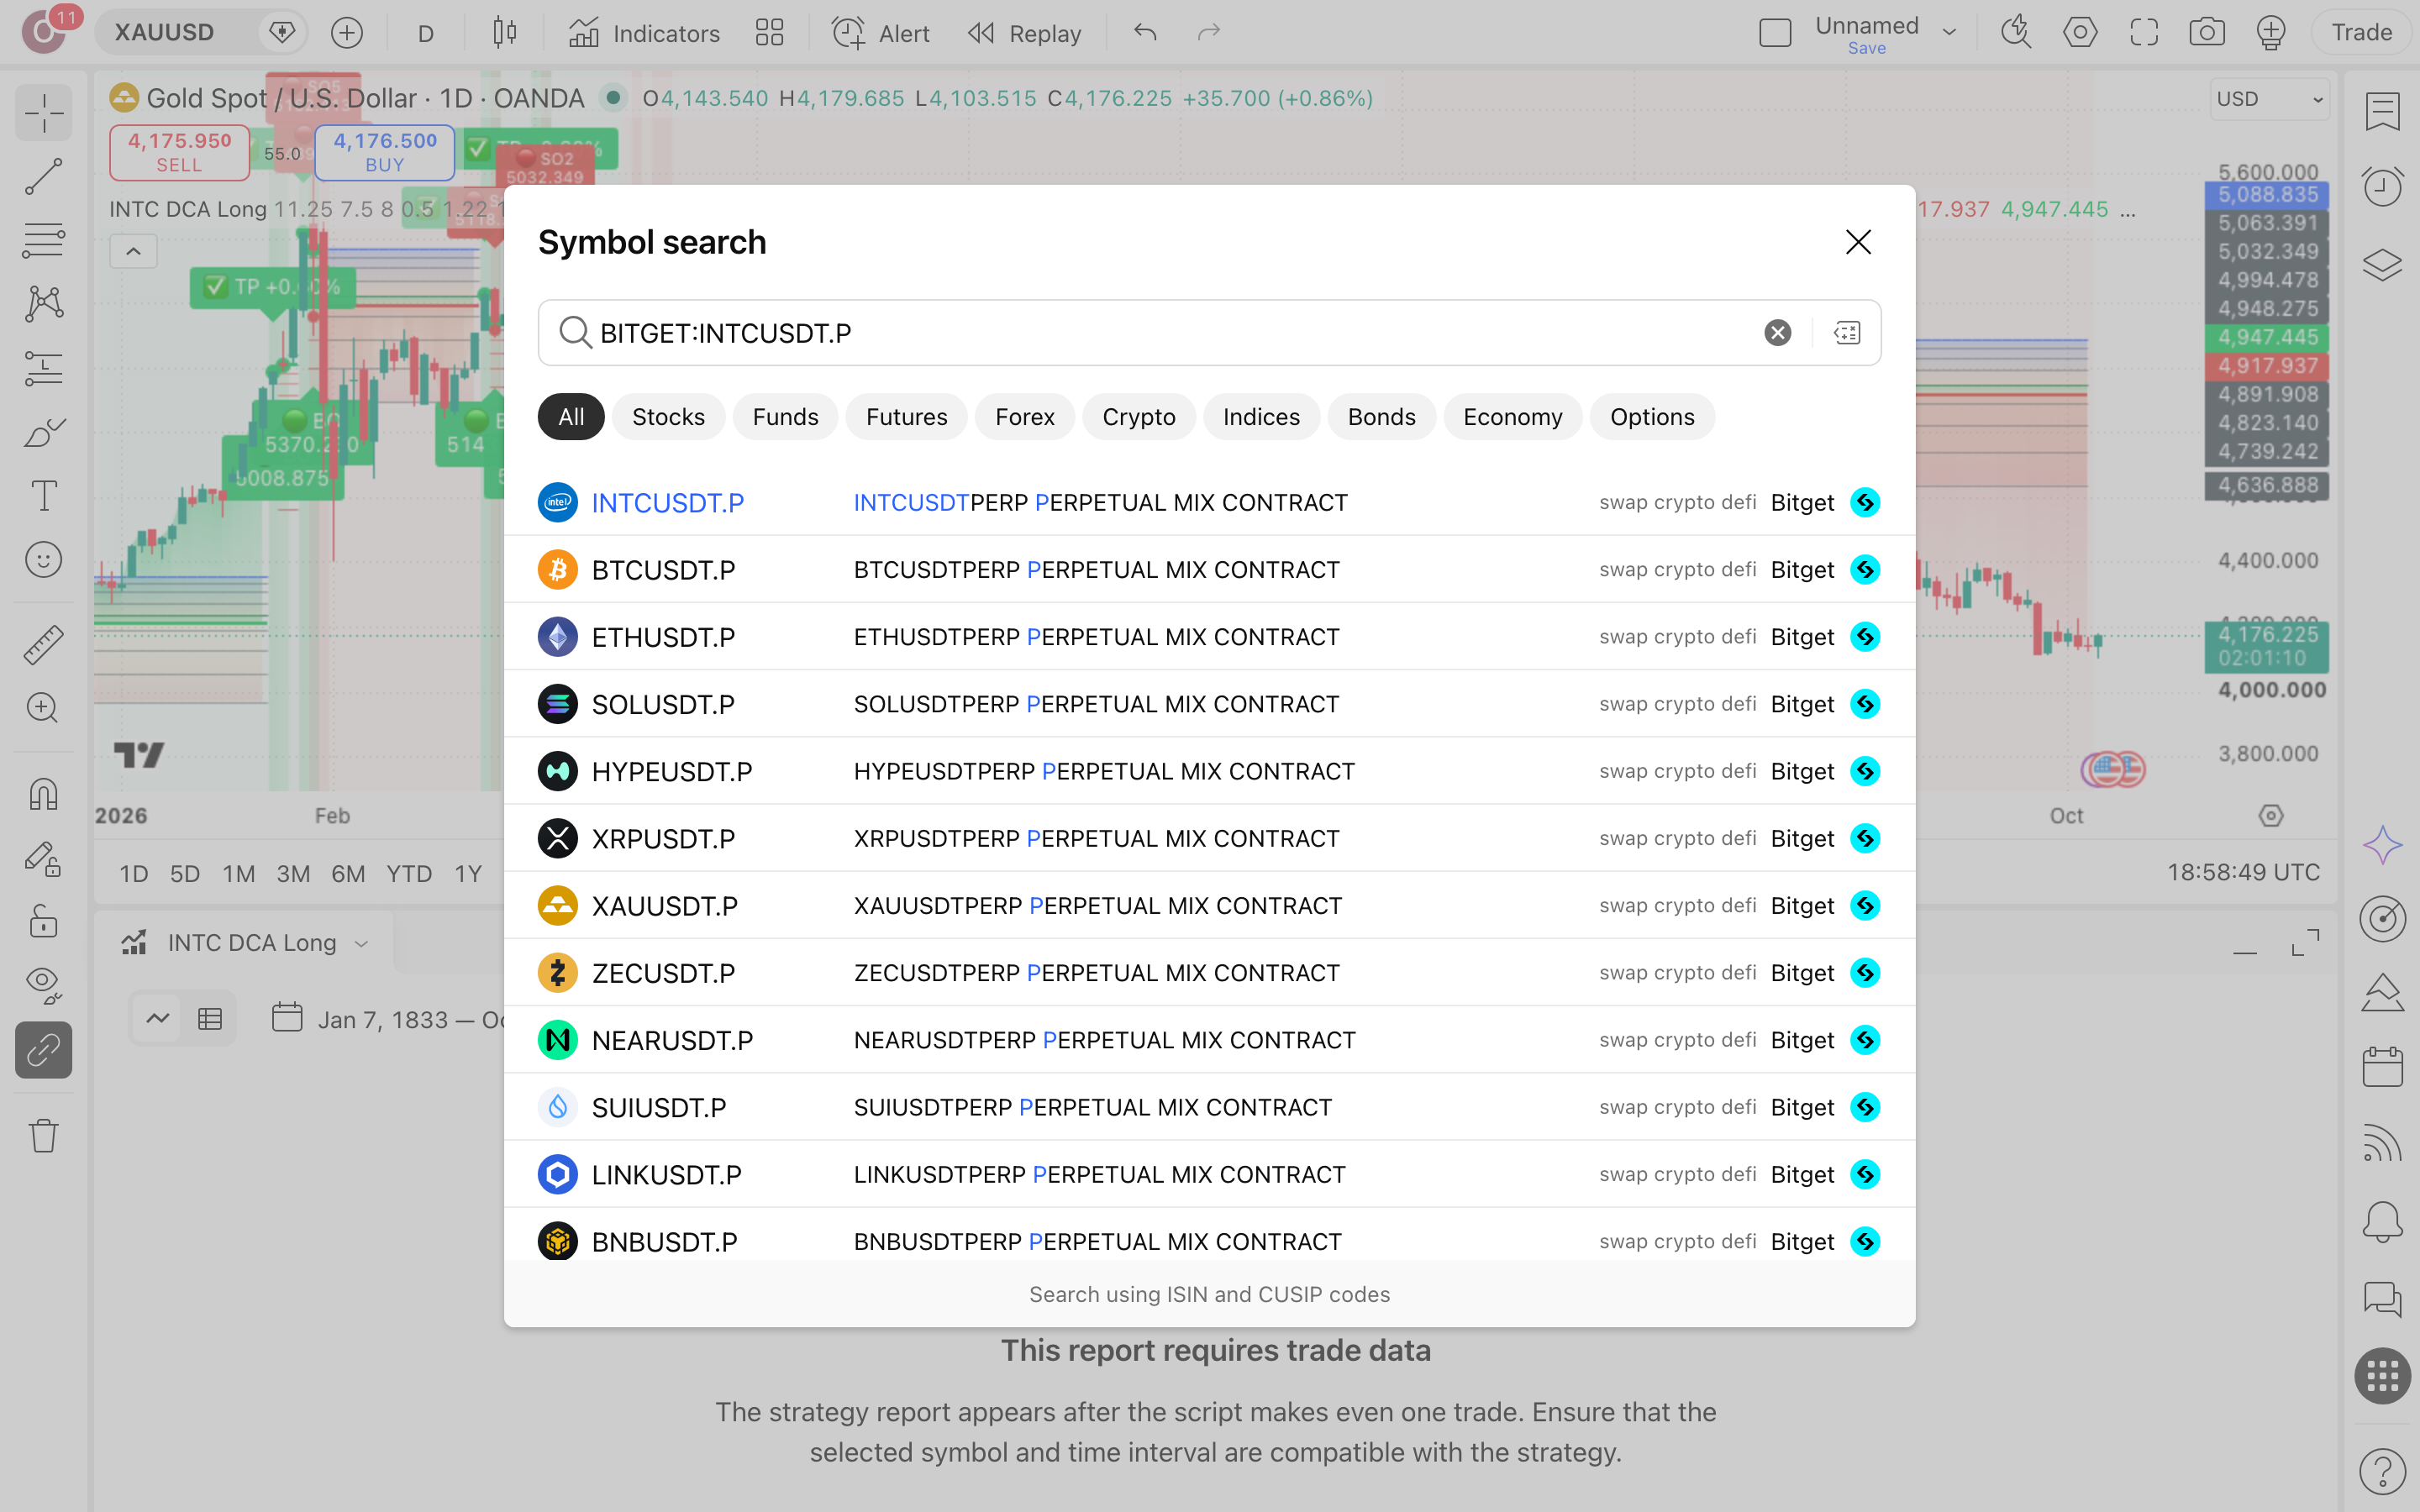
Task: Click the 4,176.500 BUY button
Action: pyautogui.click(x=385, y=152)
